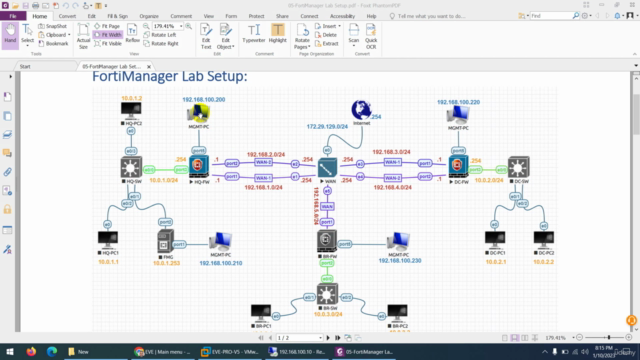Open the comments panel in left sidebar
Viewport: 640px width, 360px height.
(x=7, y=153)
